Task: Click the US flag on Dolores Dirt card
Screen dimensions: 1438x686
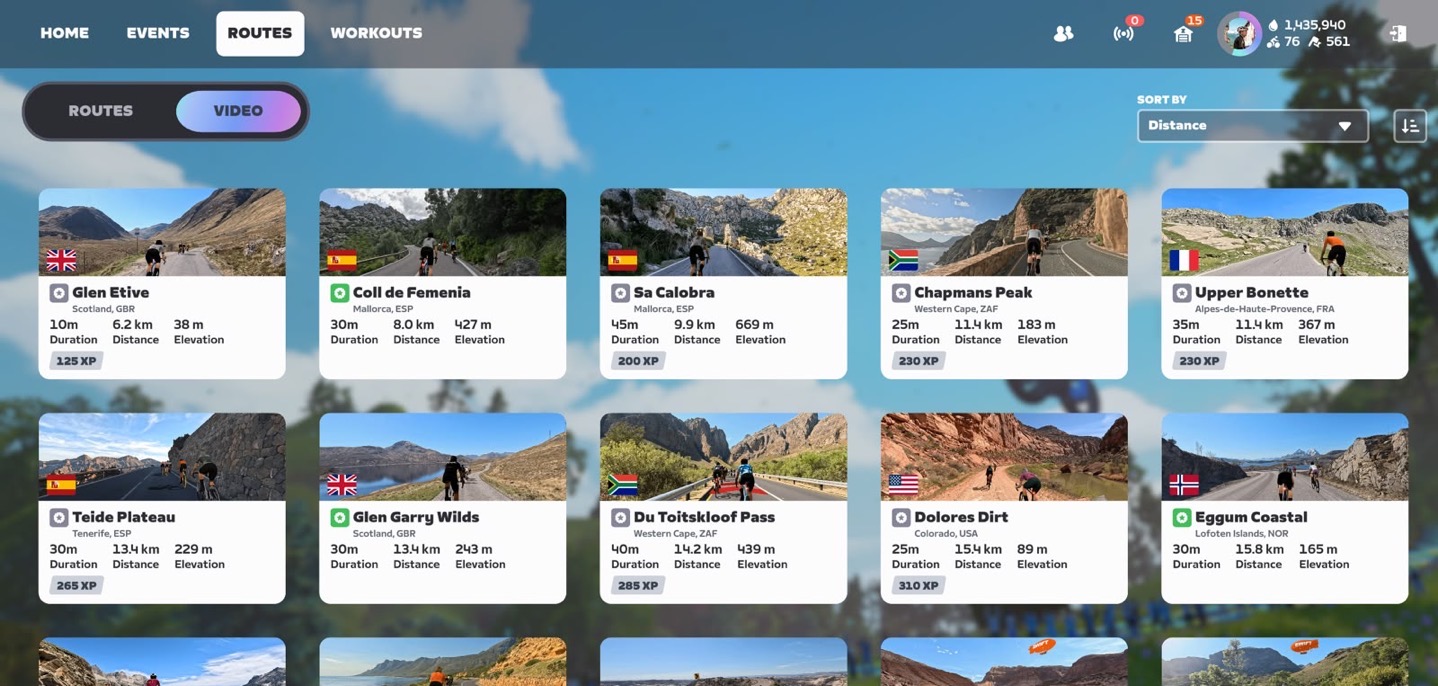Action: (903, 485)
